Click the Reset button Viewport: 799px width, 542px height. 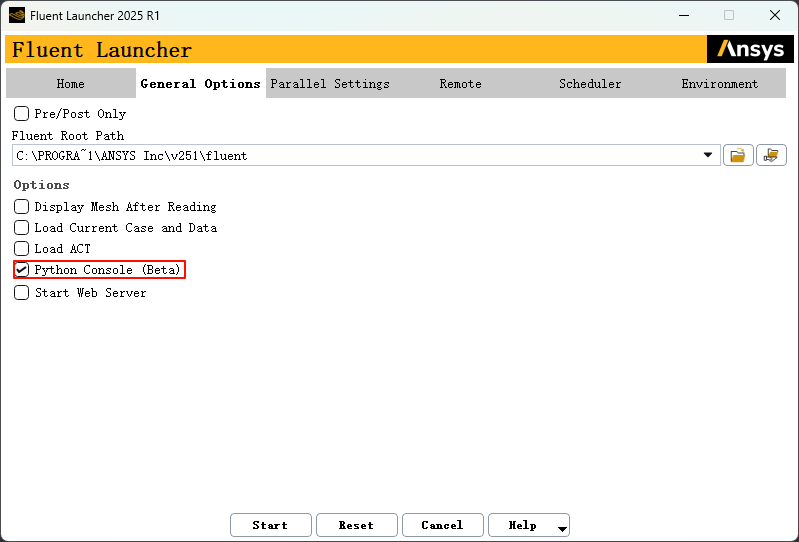pyautogui.click(x=357, y=525)
